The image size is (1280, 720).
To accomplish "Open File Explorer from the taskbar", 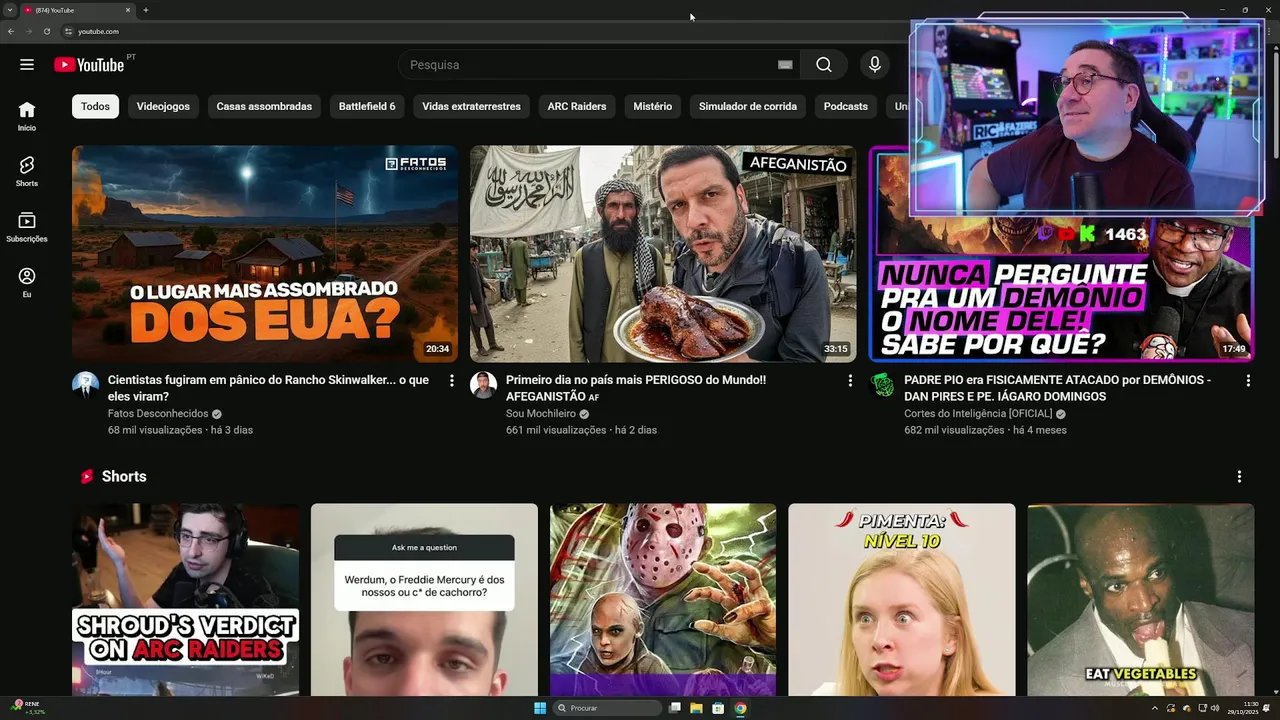I will click(696, 708).
